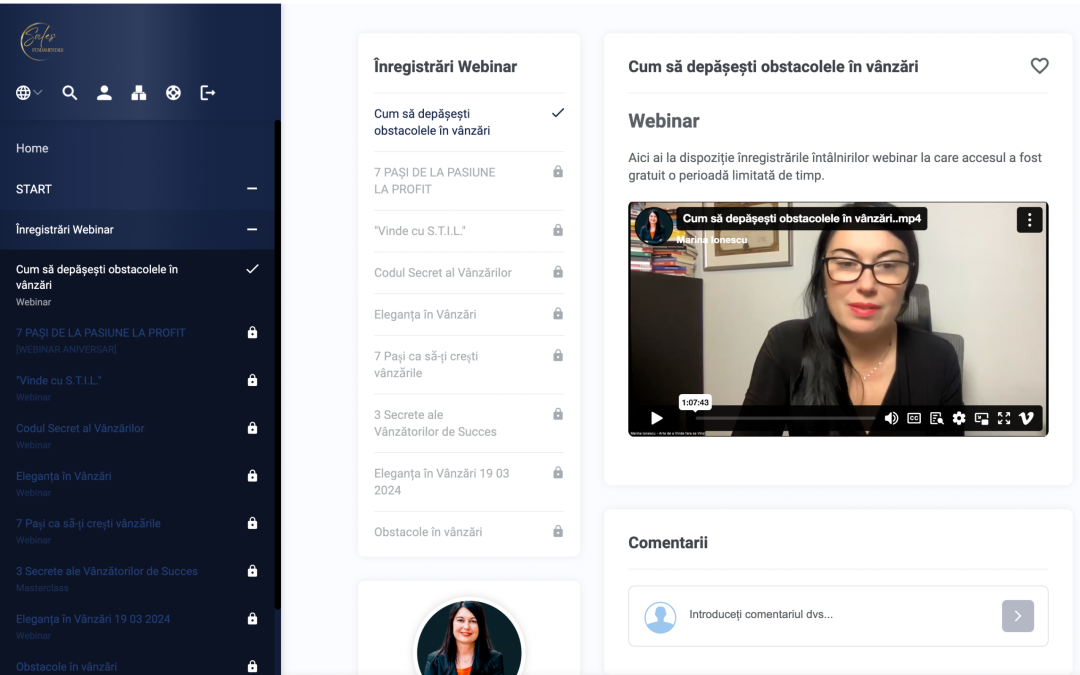Open the video transcript icon

pyautogui.click(x=936, y=418)
